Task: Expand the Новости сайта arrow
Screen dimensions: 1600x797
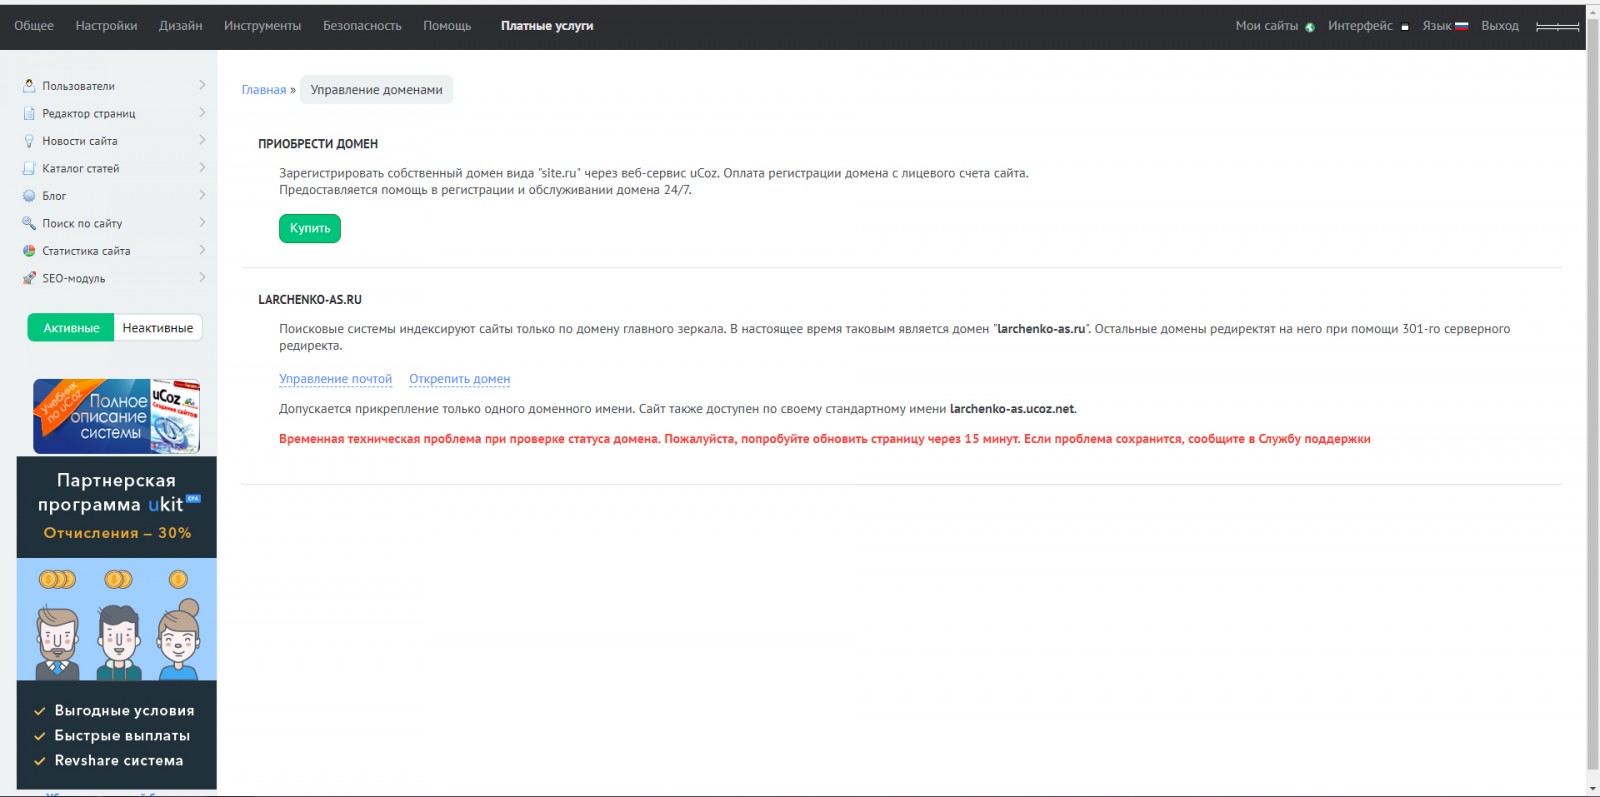Action: (x=202, y=140)
